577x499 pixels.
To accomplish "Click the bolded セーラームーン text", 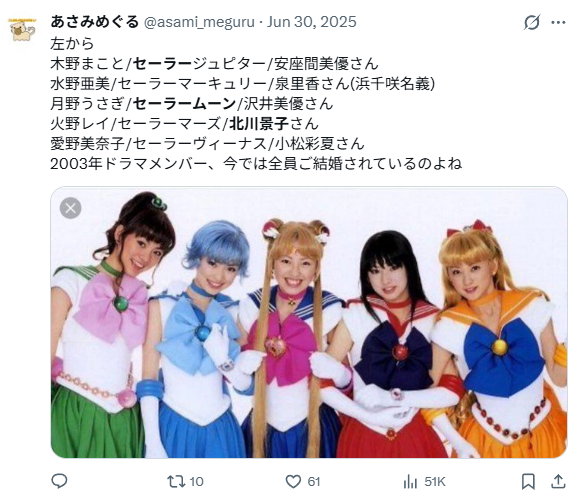I will (184, 104).
